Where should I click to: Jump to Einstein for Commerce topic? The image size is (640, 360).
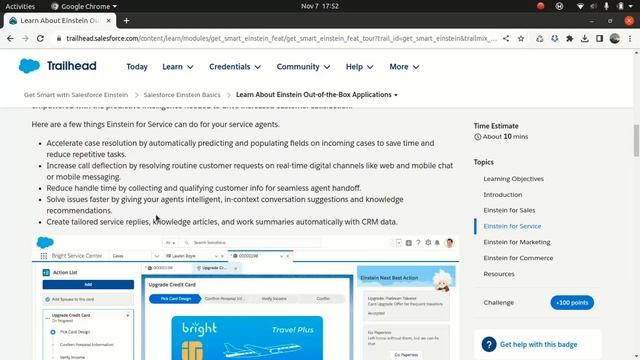[518, 258]
